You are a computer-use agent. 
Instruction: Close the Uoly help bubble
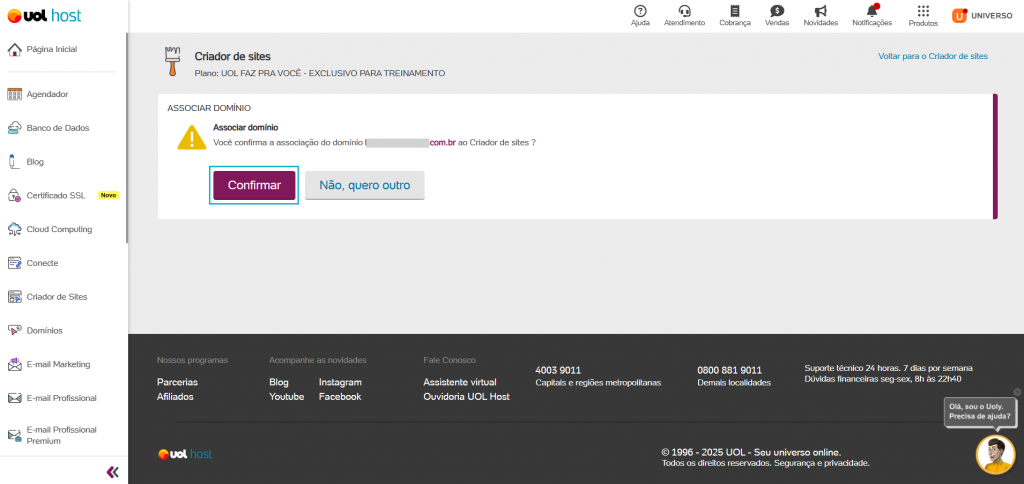coord(1016,392)
